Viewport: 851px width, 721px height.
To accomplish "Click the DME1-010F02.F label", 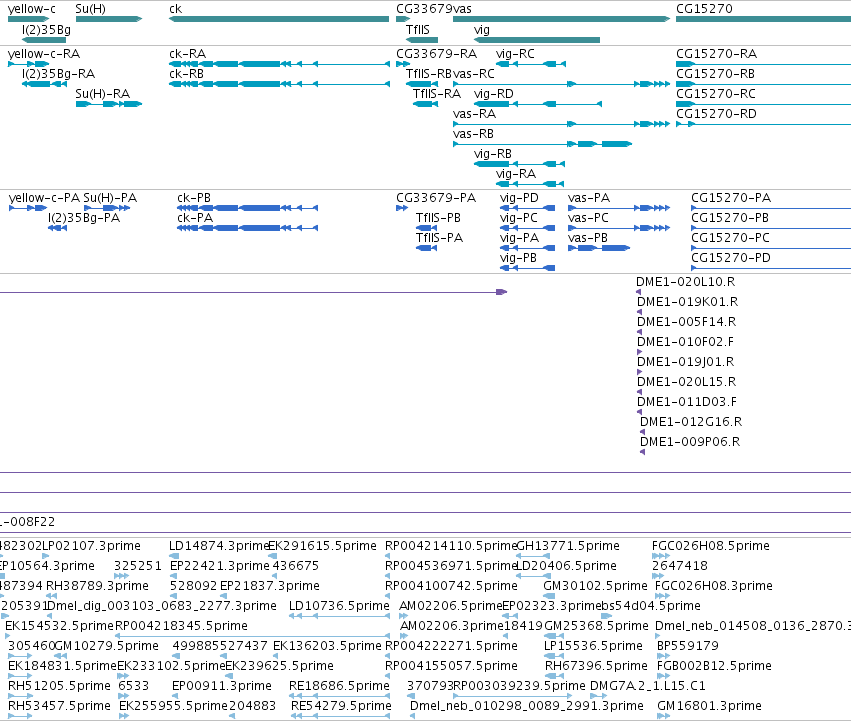I will (685, 342).
